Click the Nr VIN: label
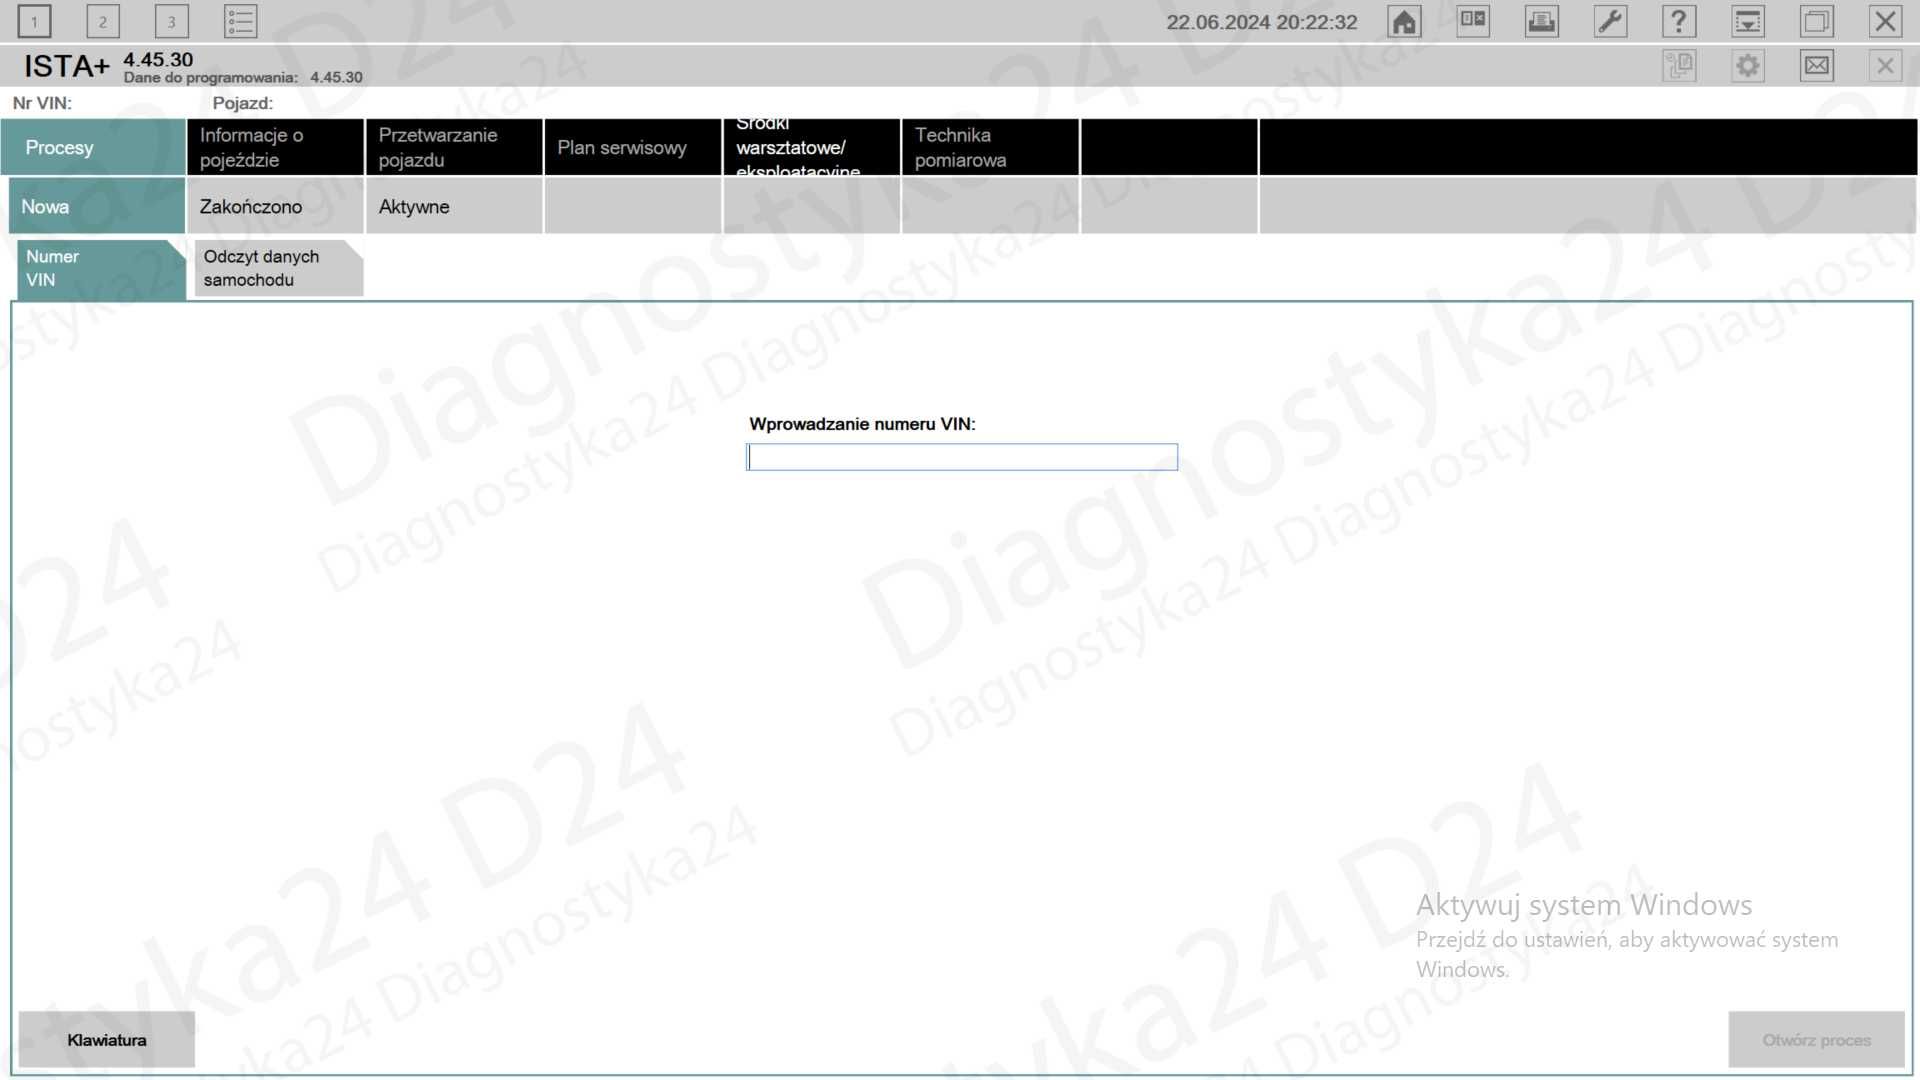 point(42,103)
